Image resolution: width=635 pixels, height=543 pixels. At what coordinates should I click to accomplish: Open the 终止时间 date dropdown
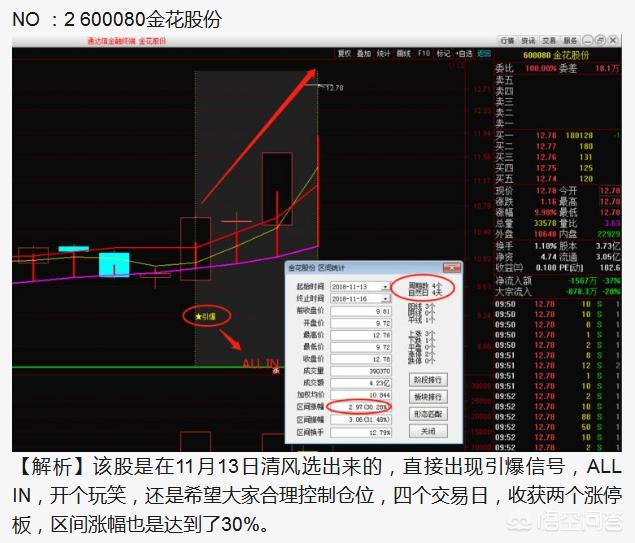[x=386, y=299]
